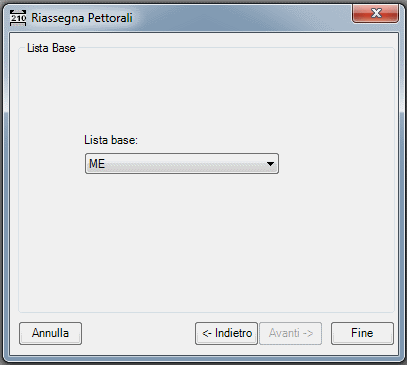
Task: Confirm the base list by clicking Fine
Action: tap(362, 333)
